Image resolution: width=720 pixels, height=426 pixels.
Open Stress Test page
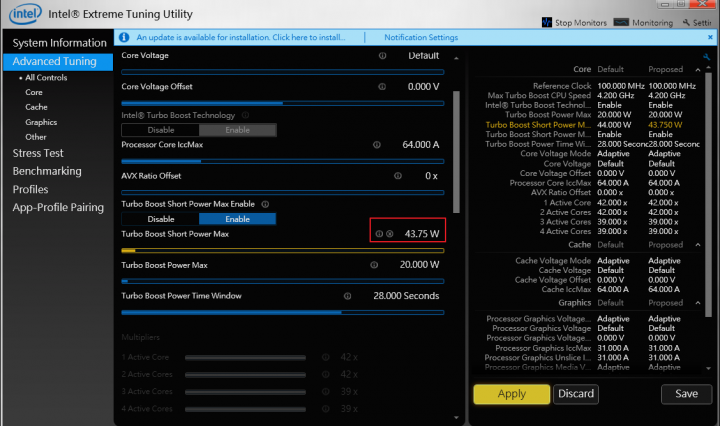[x=38, y=153]
